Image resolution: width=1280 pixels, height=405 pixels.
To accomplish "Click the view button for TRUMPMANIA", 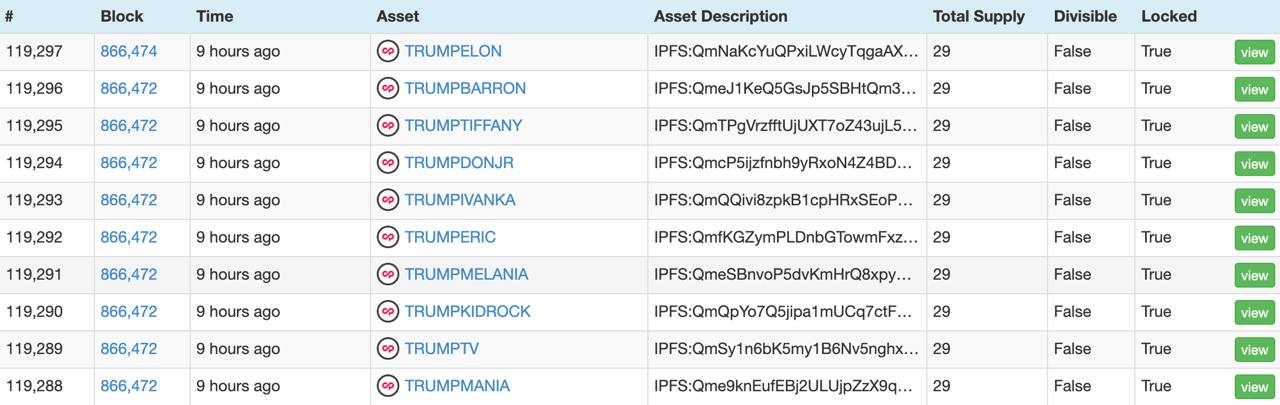I will (1254, 387).
